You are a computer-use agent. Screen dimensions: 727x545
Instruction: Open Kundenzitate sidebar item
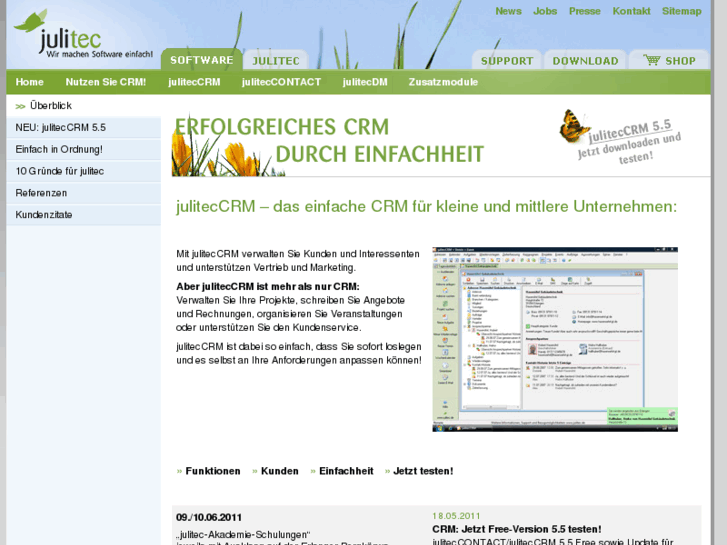(83, 215)
